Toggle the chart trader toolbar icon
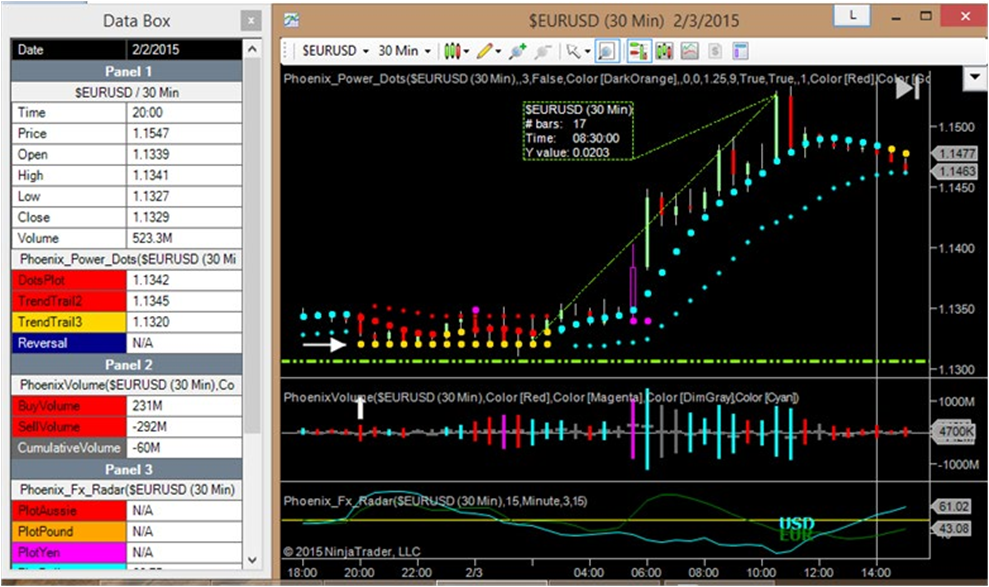989x587 pixels. pyautogui.click(x=638, y=51)
